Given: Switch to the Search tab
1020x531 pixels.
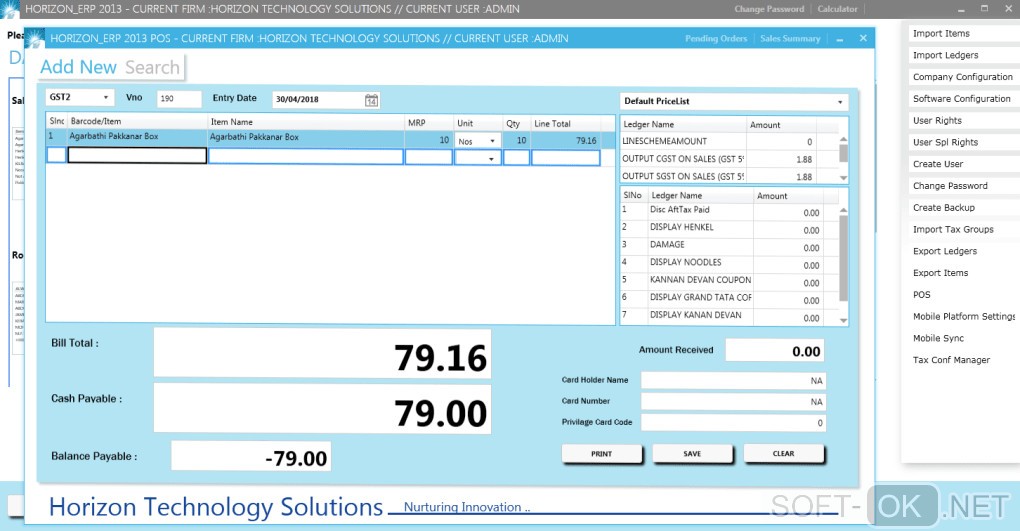Looking at the screenshot, I should tap(152, 67).
